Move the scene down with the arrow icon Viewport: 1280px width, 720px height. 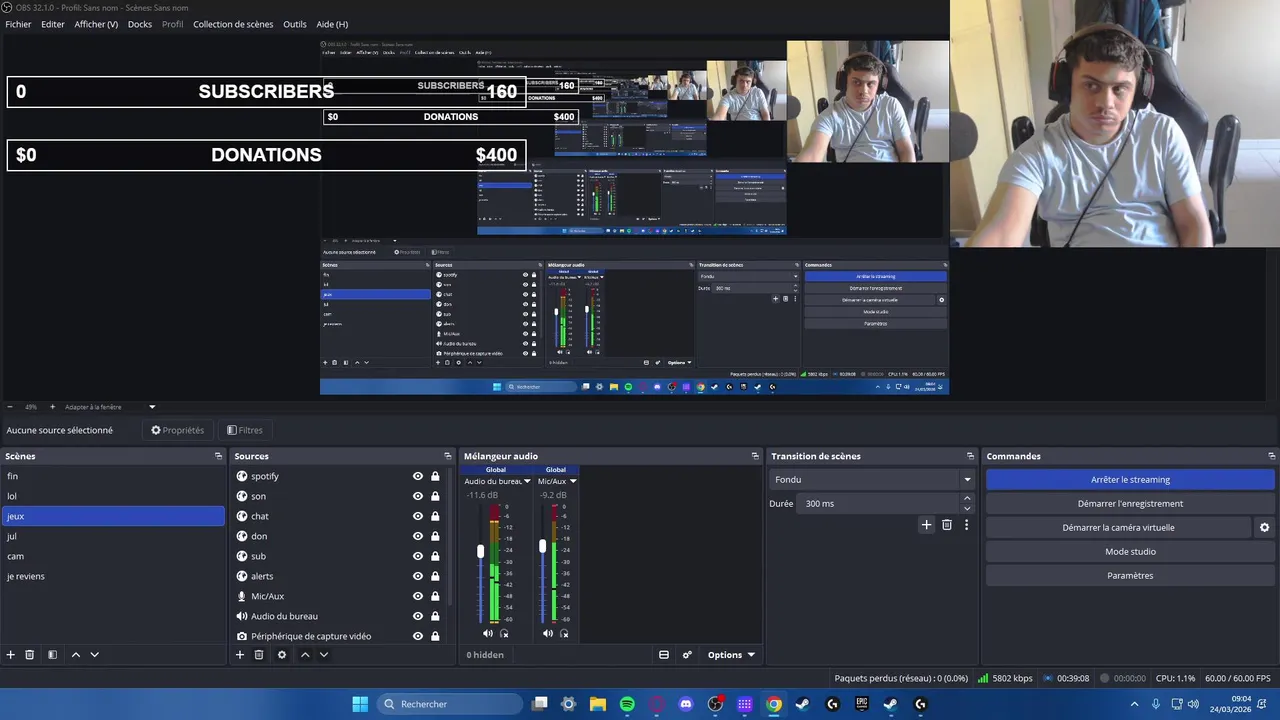click(95, 655)
